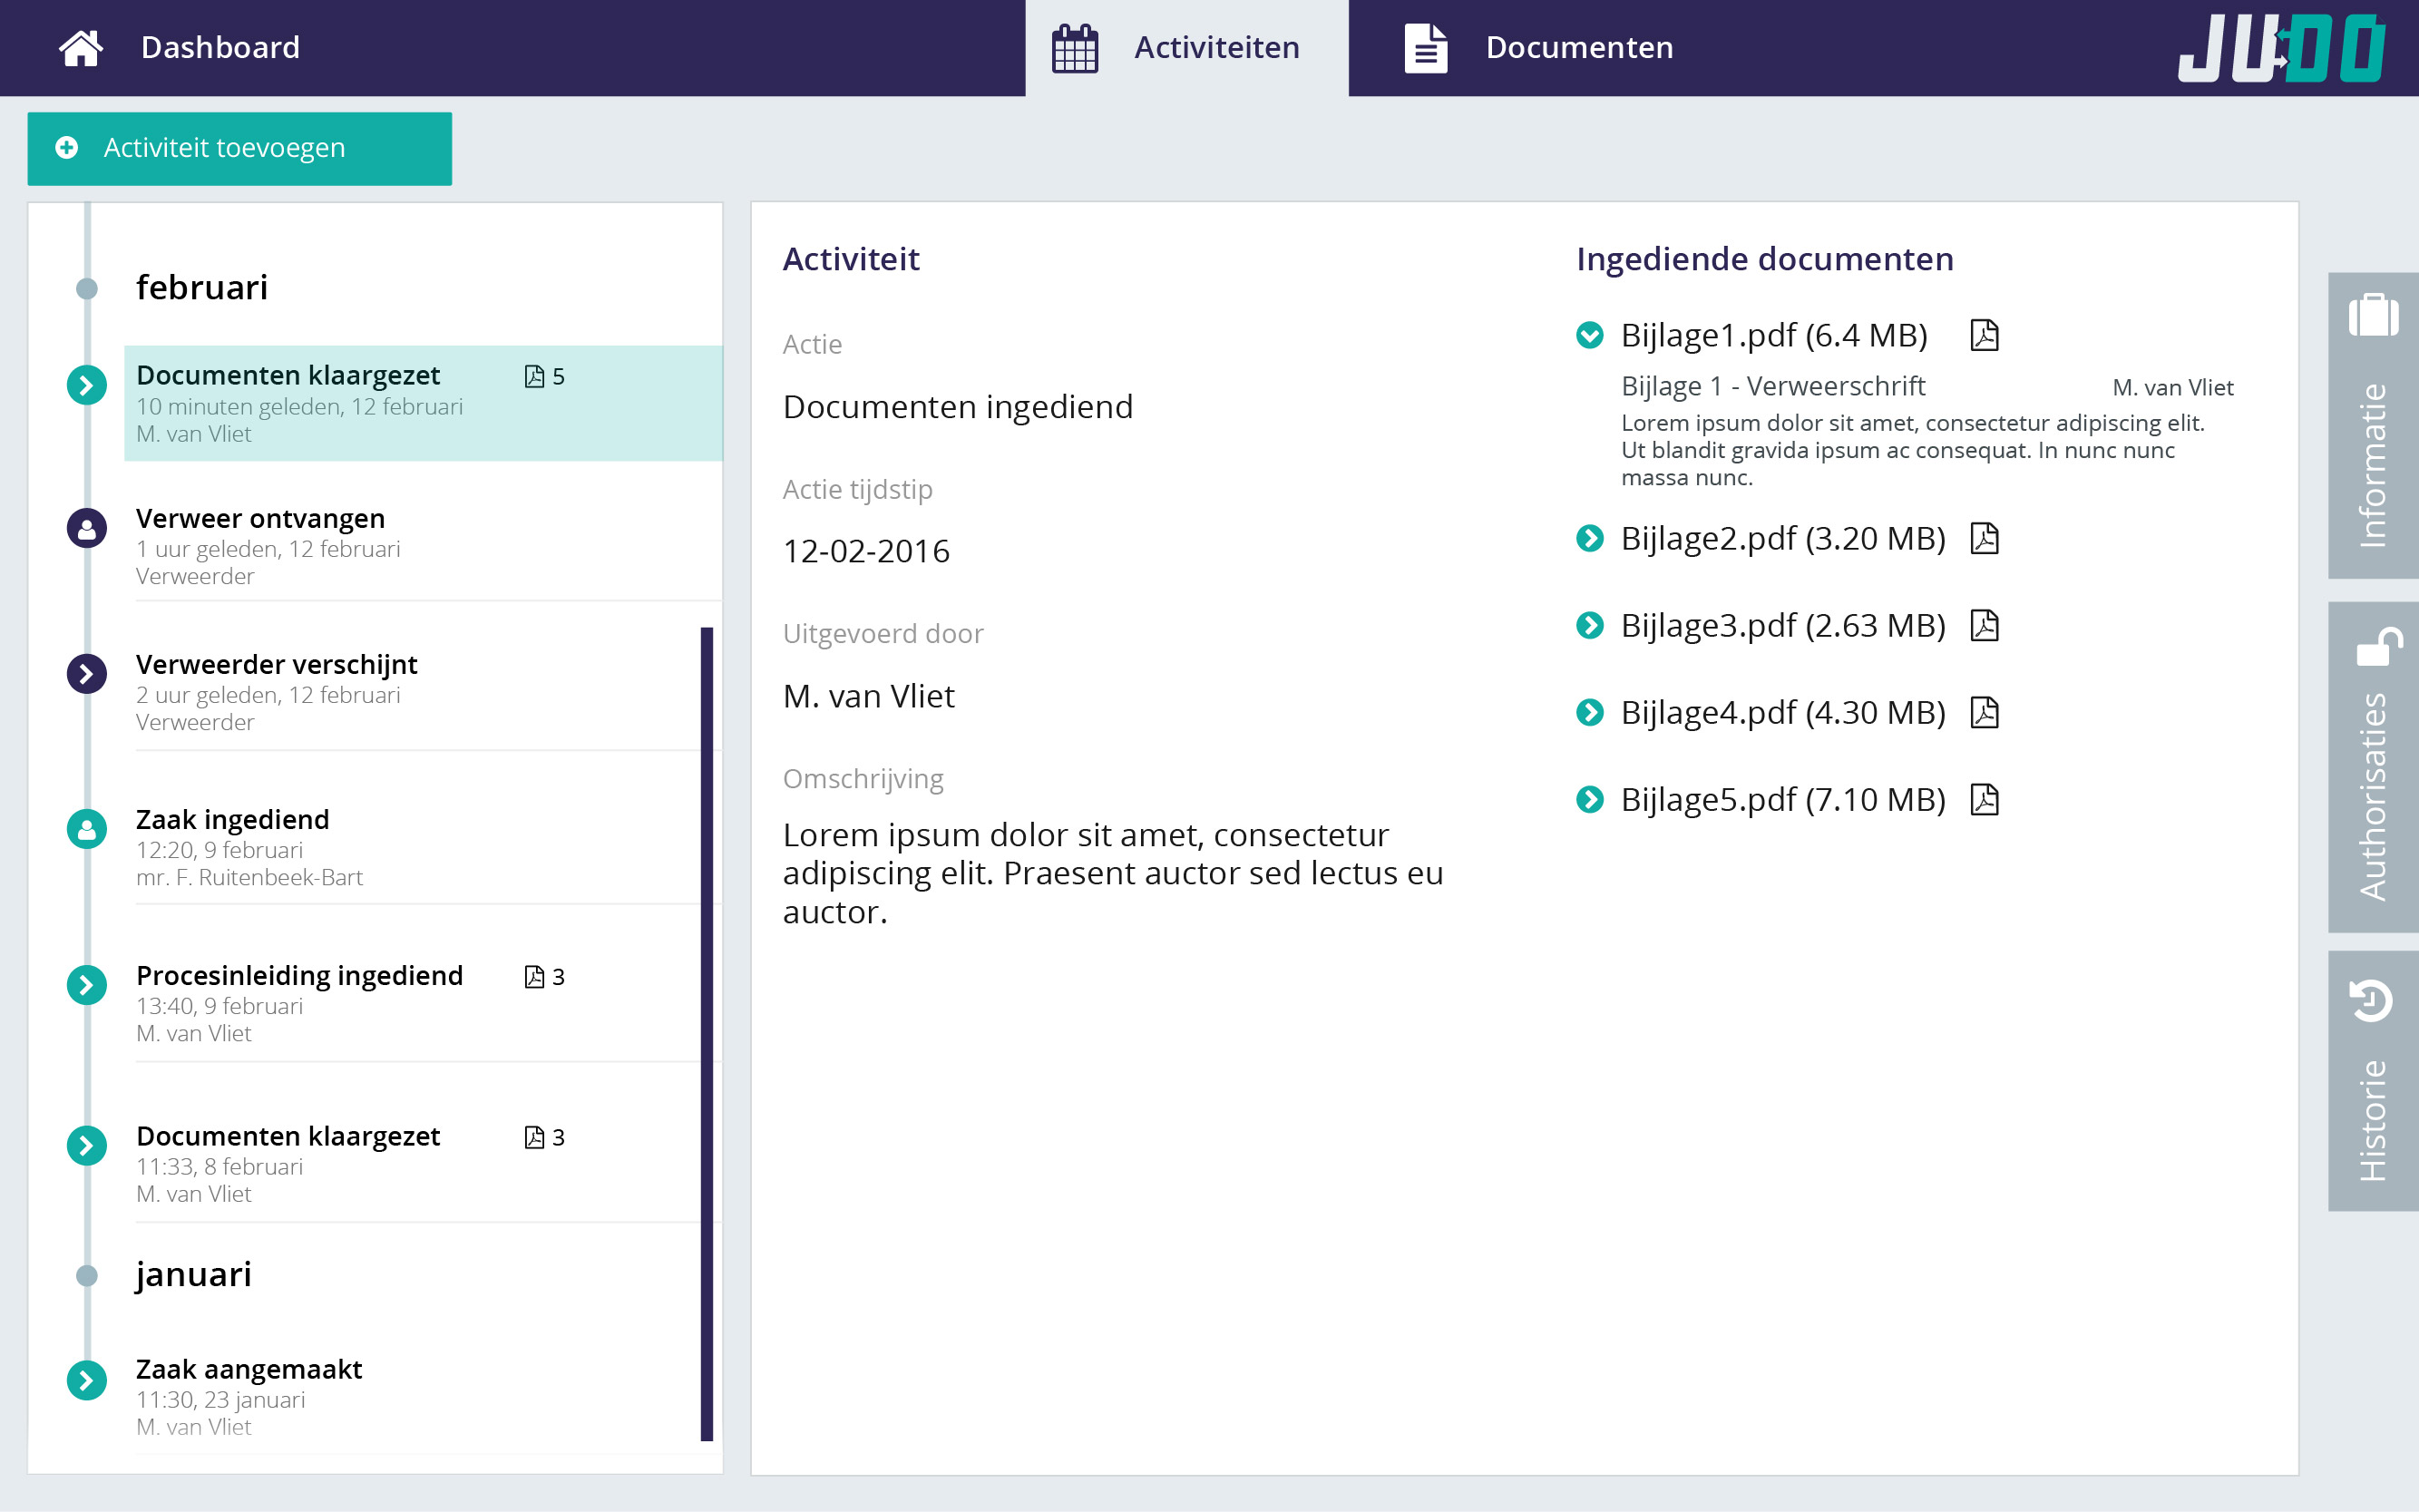Screen dimensions: 2419x1512
Task: Switch to the Documenten tab
Action: pyautogui.click(x=1540, y=48)
